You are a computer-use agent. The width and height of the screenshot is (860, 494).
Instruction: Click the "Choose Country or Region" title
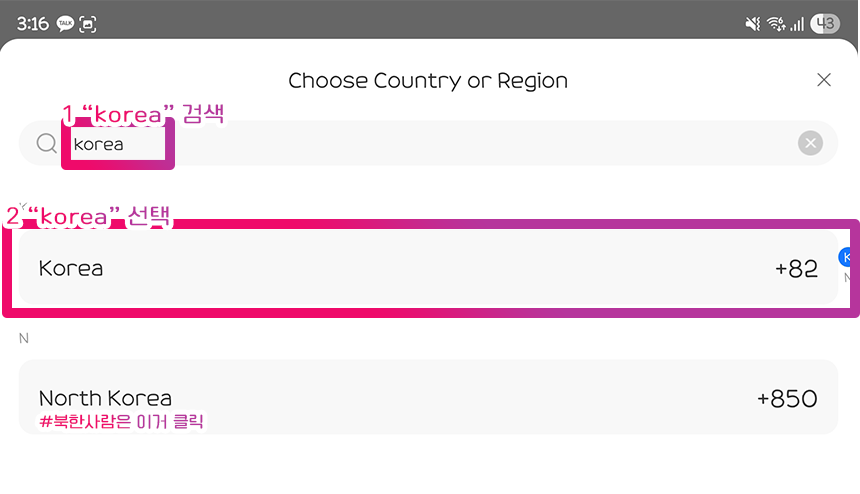(x=428, y=80)
